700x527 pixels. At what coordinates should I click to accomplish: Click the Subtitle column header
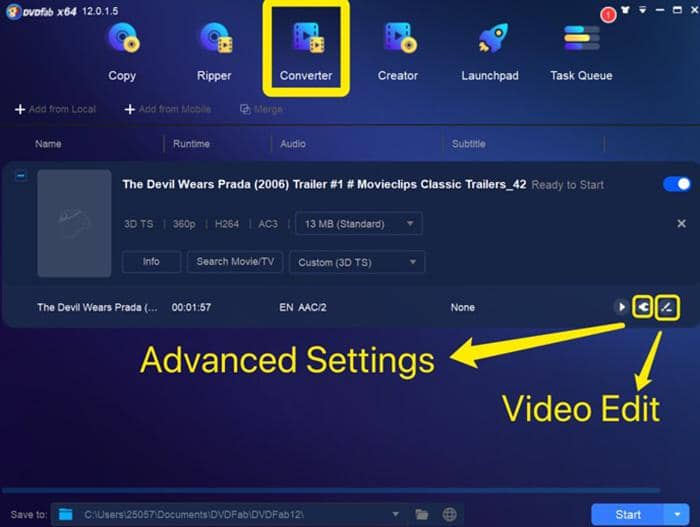(469, 144)
